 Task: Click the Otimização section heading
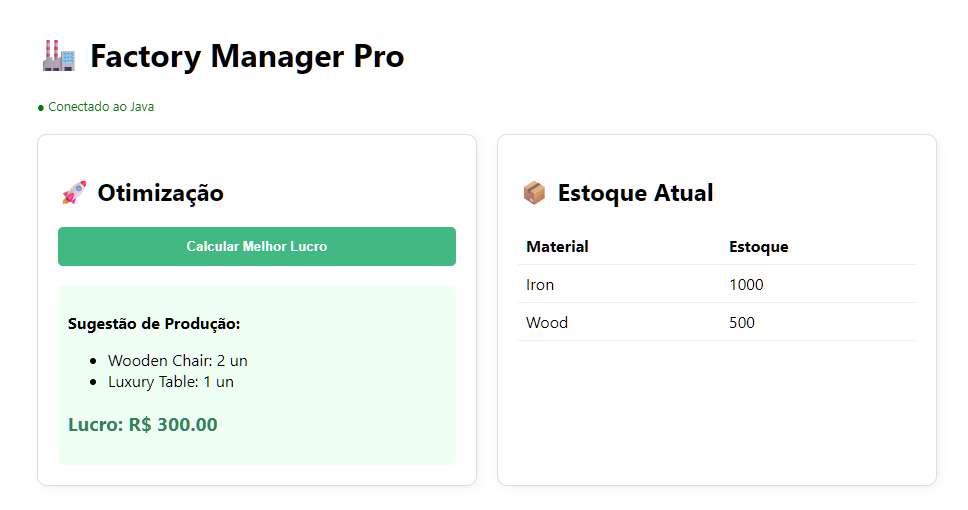tap(160, 193)
